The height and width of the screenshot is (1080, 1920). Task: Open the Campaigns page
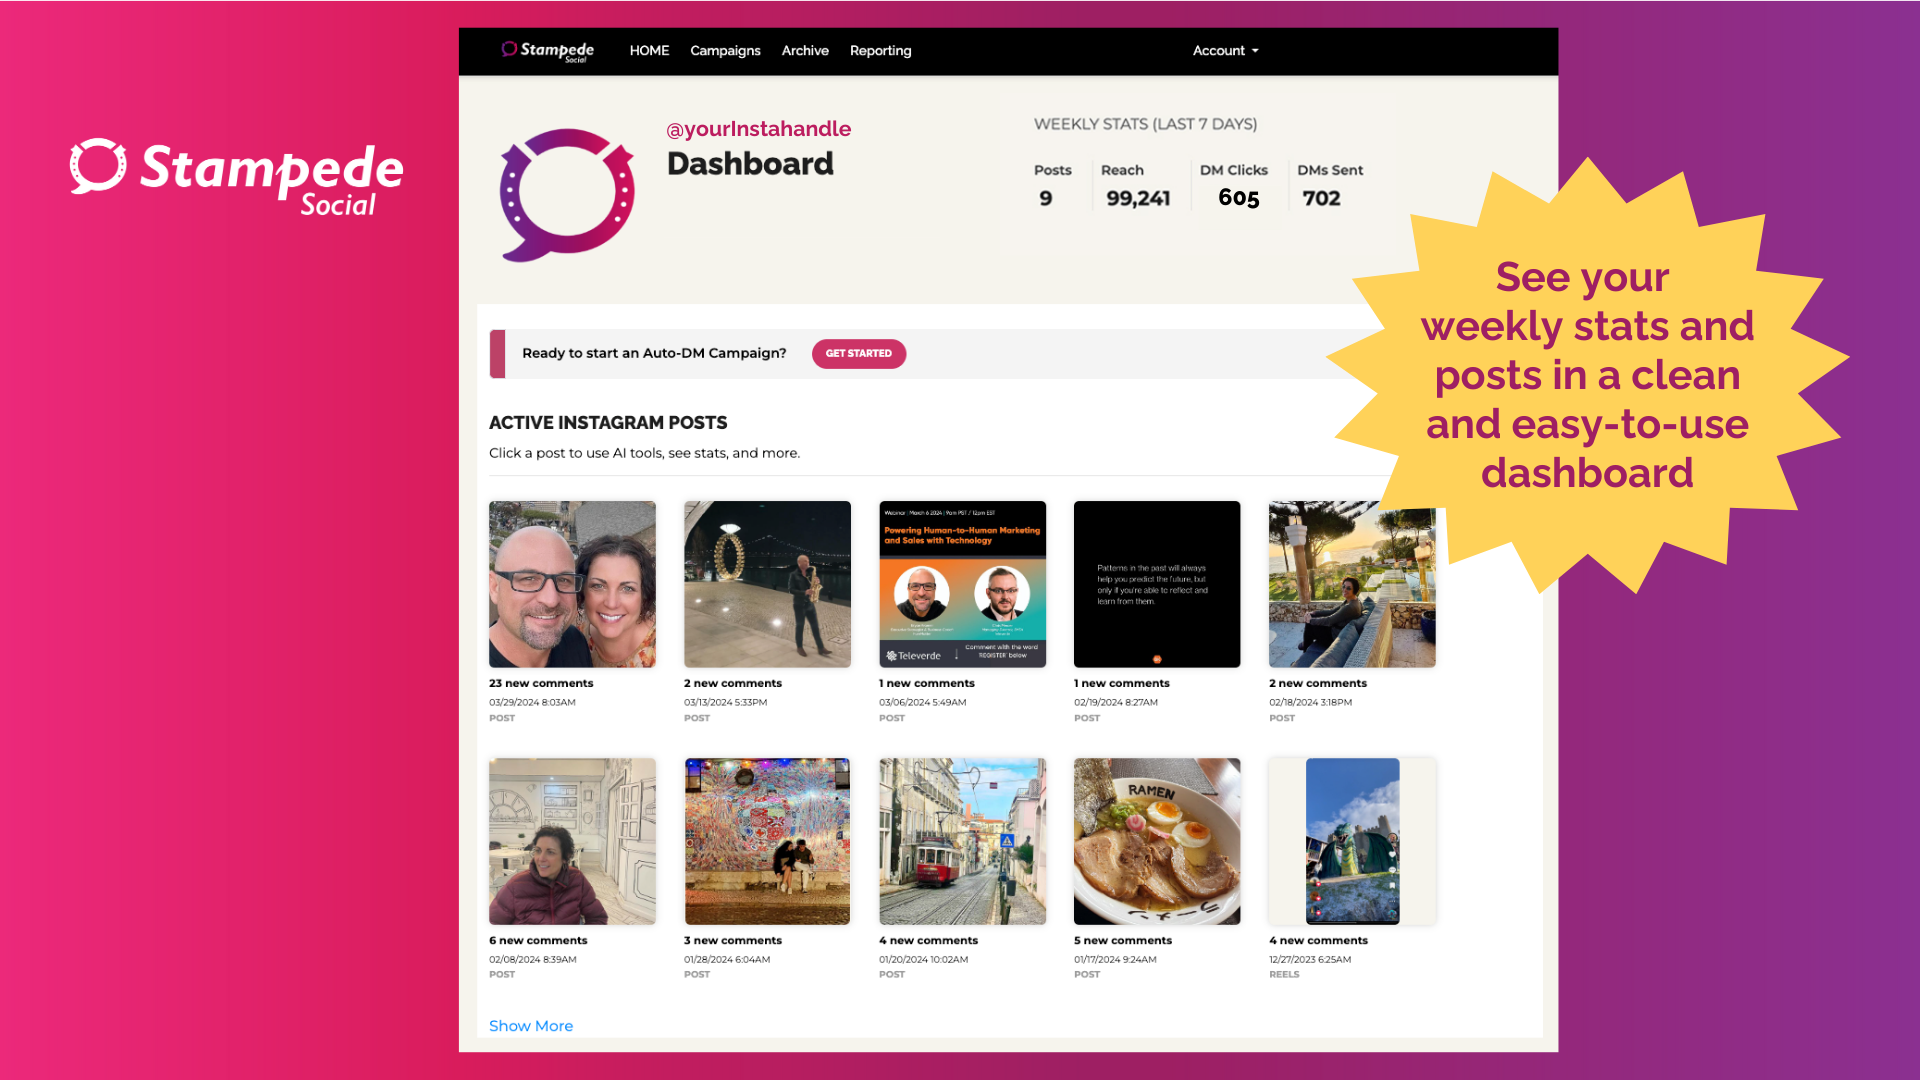tap(725, 51)
